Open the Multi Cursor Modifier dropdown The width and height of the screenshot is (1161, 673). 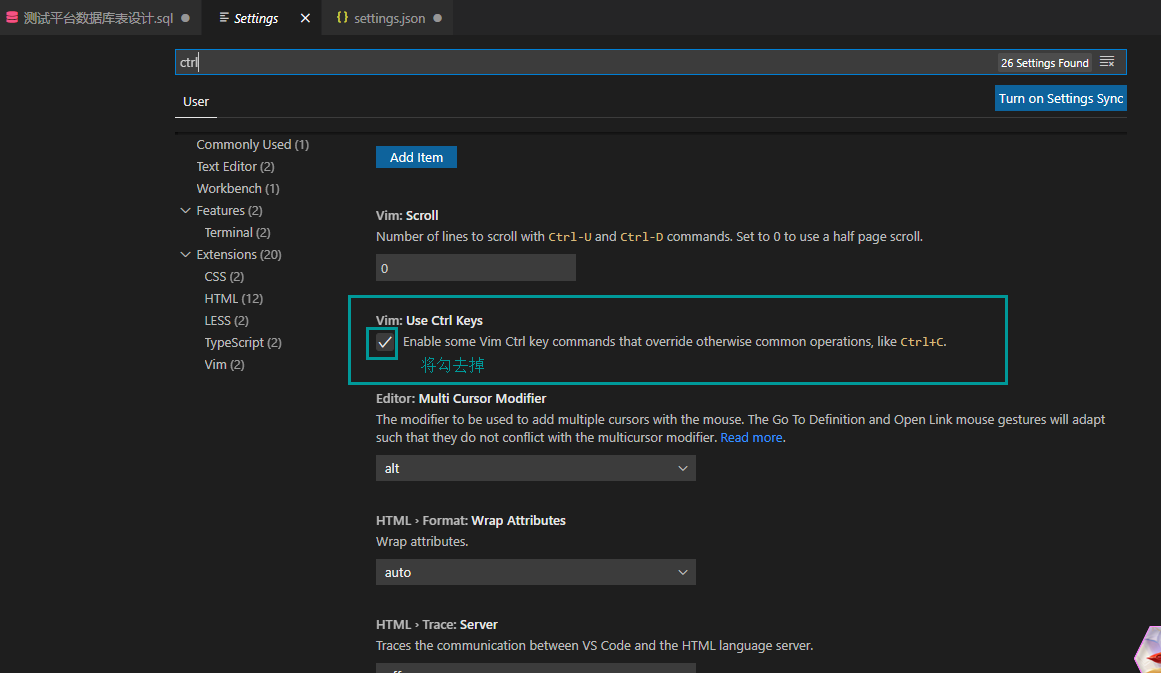(x=535, y=467)
